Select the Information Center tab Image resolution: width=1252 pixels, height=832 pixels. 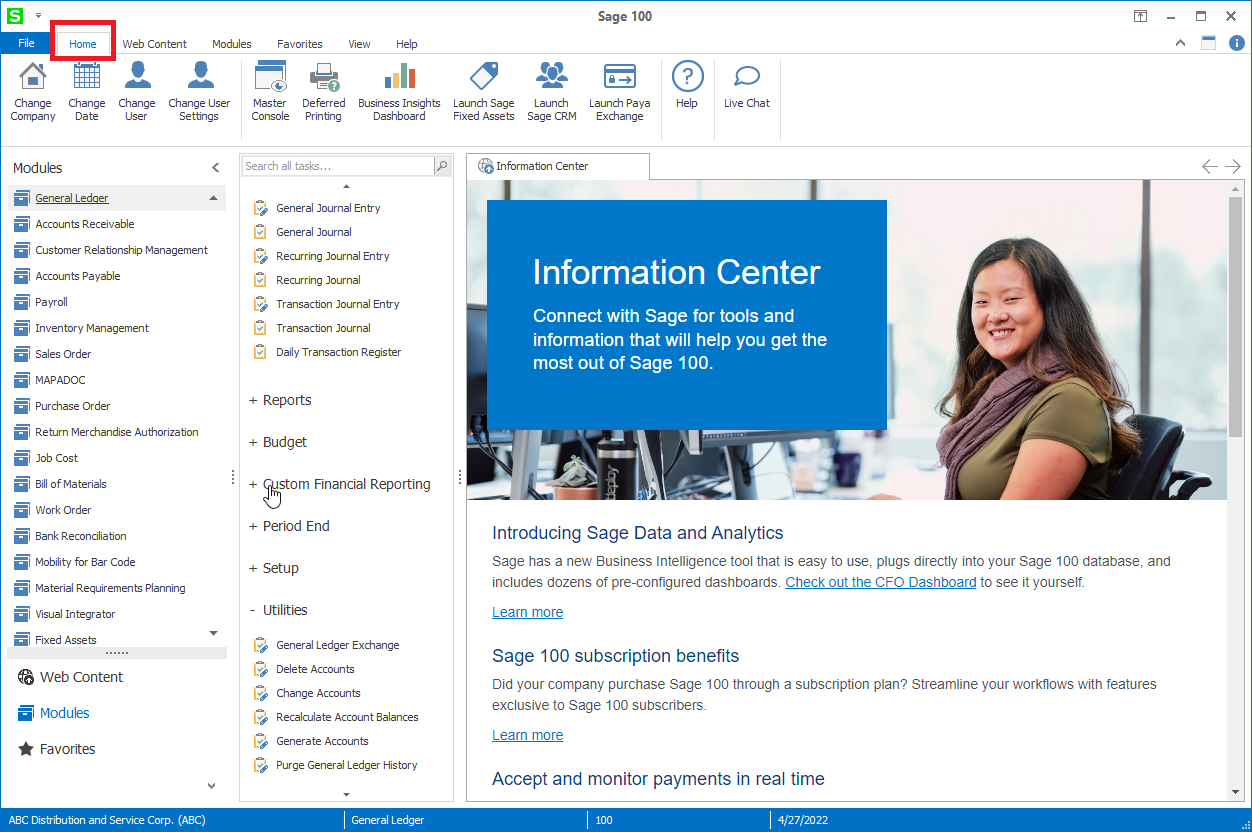(x=558, y=166)
